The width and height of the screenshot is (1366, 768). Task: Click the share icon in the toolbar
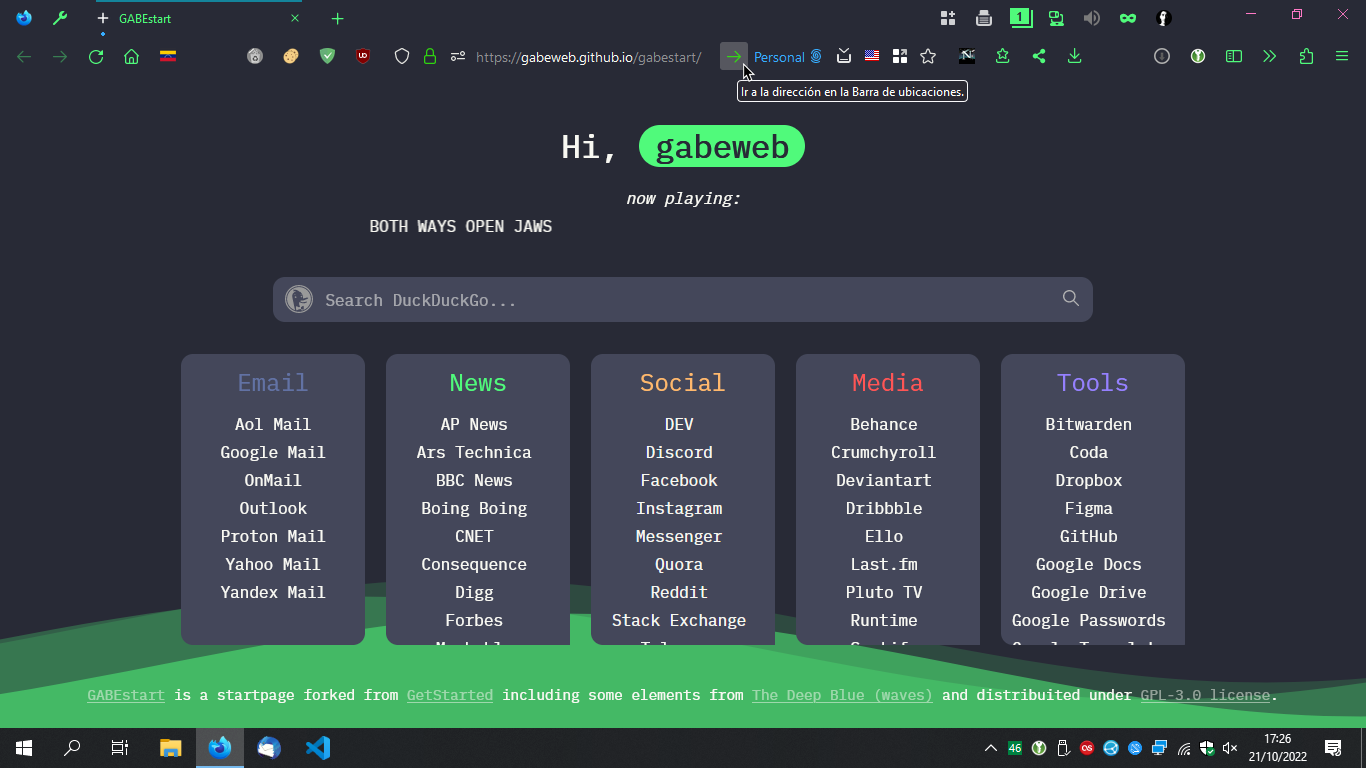[x=1039, y=57]
